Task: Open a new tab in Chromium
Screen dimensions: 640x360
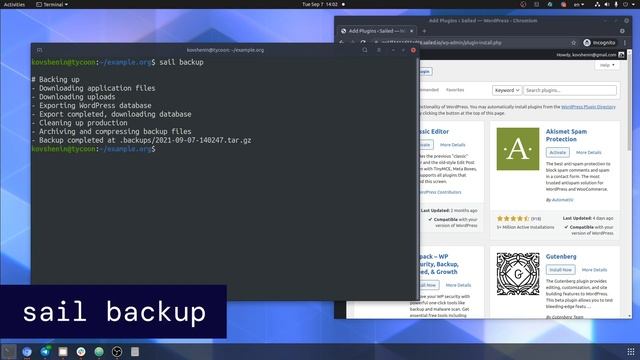Action: click(424, 31)
